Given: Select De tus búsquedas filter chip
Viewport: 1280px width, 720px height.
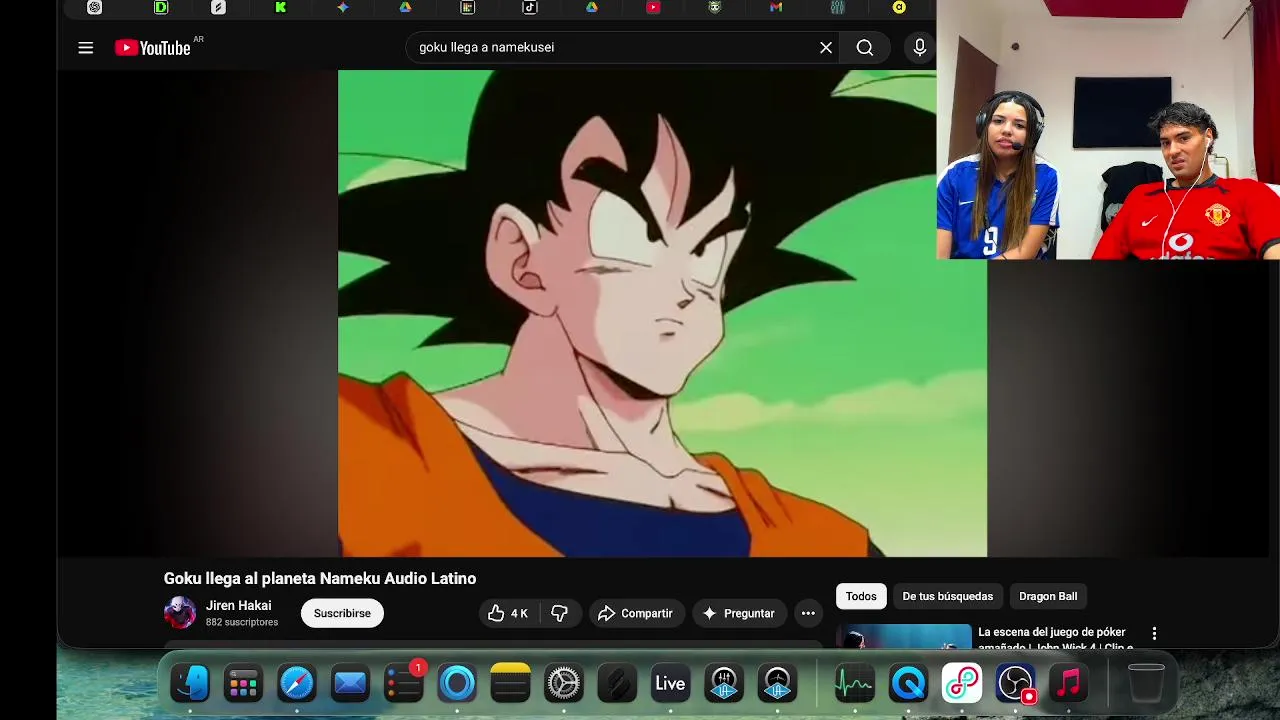Looking at the screenshot, I should 947,596.
